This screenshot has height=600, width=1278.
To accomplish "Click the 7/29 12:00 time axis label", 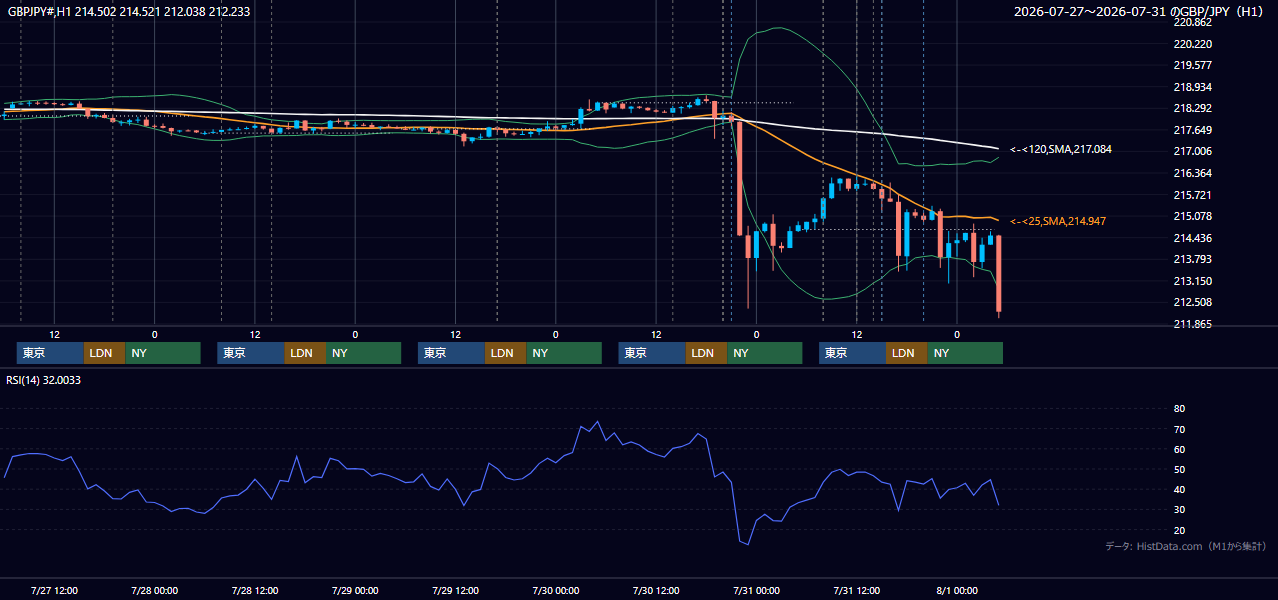I will [x=456, y=590].
